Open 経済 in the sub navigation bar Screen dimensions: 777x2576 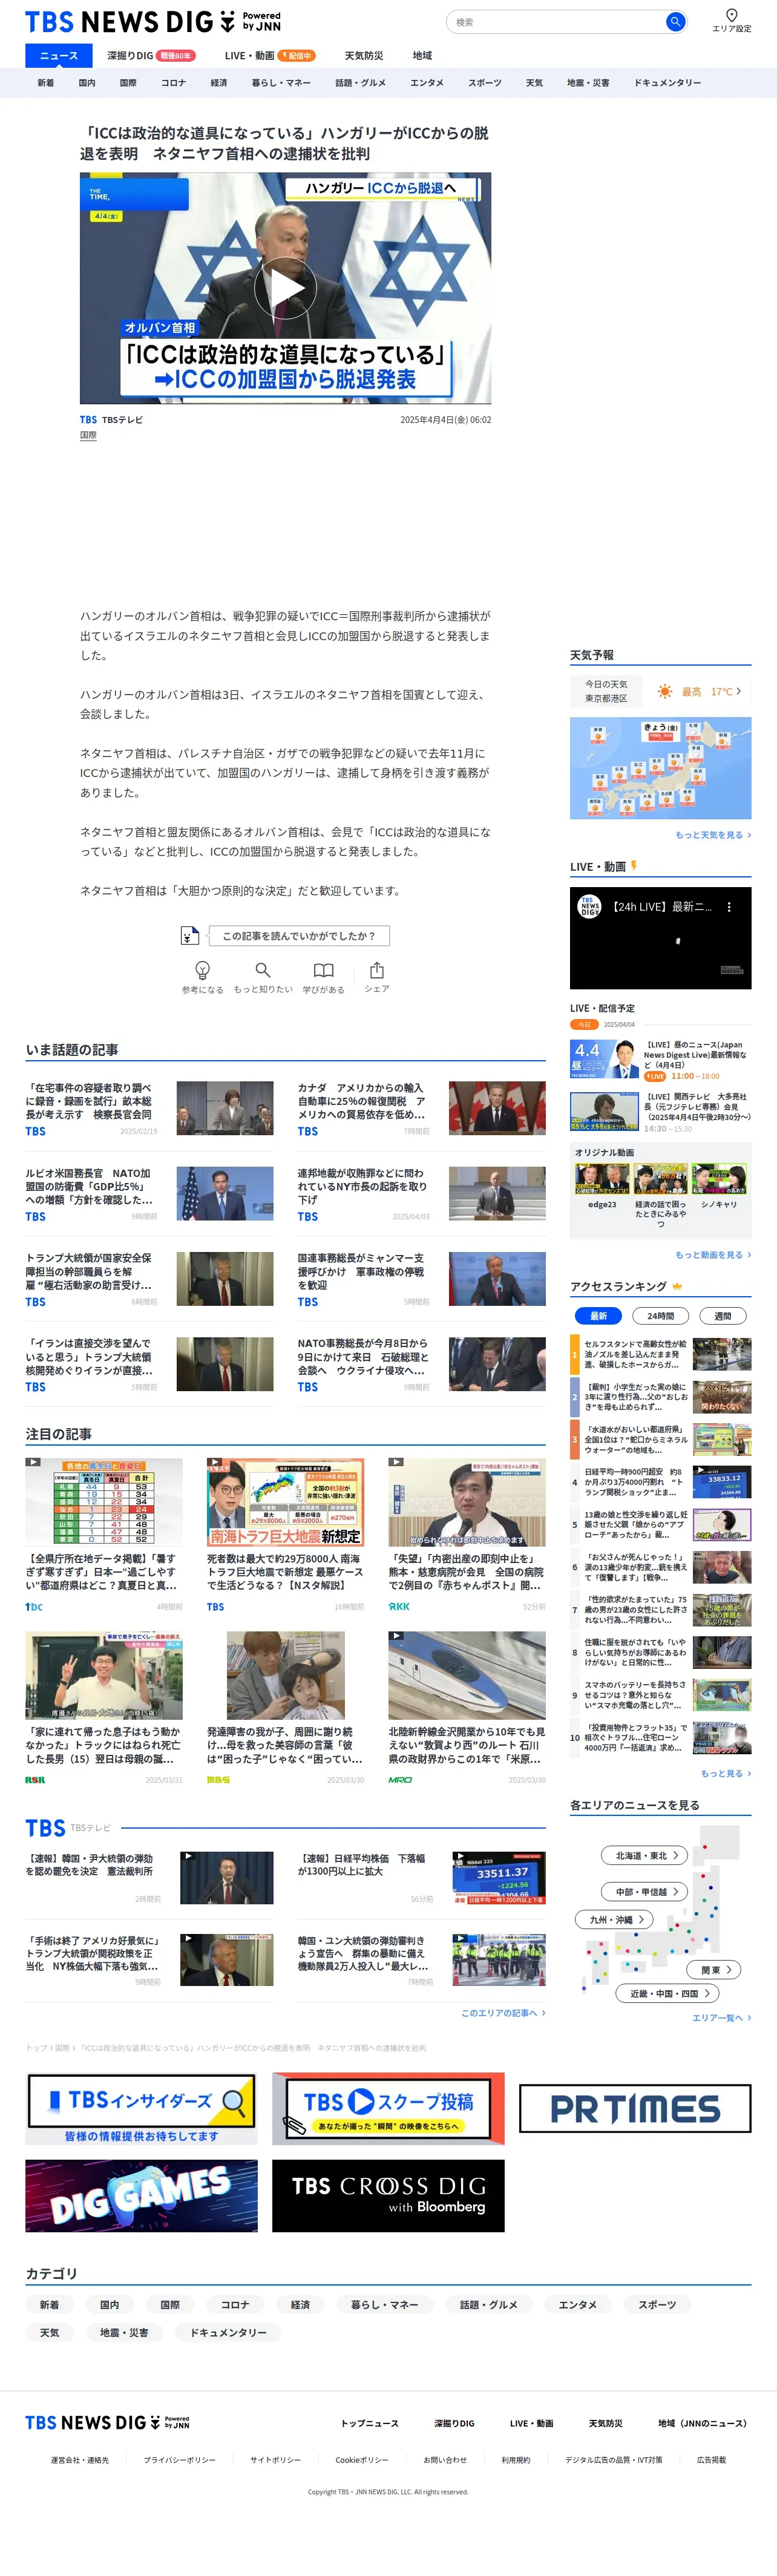click(x=219, y=83)
